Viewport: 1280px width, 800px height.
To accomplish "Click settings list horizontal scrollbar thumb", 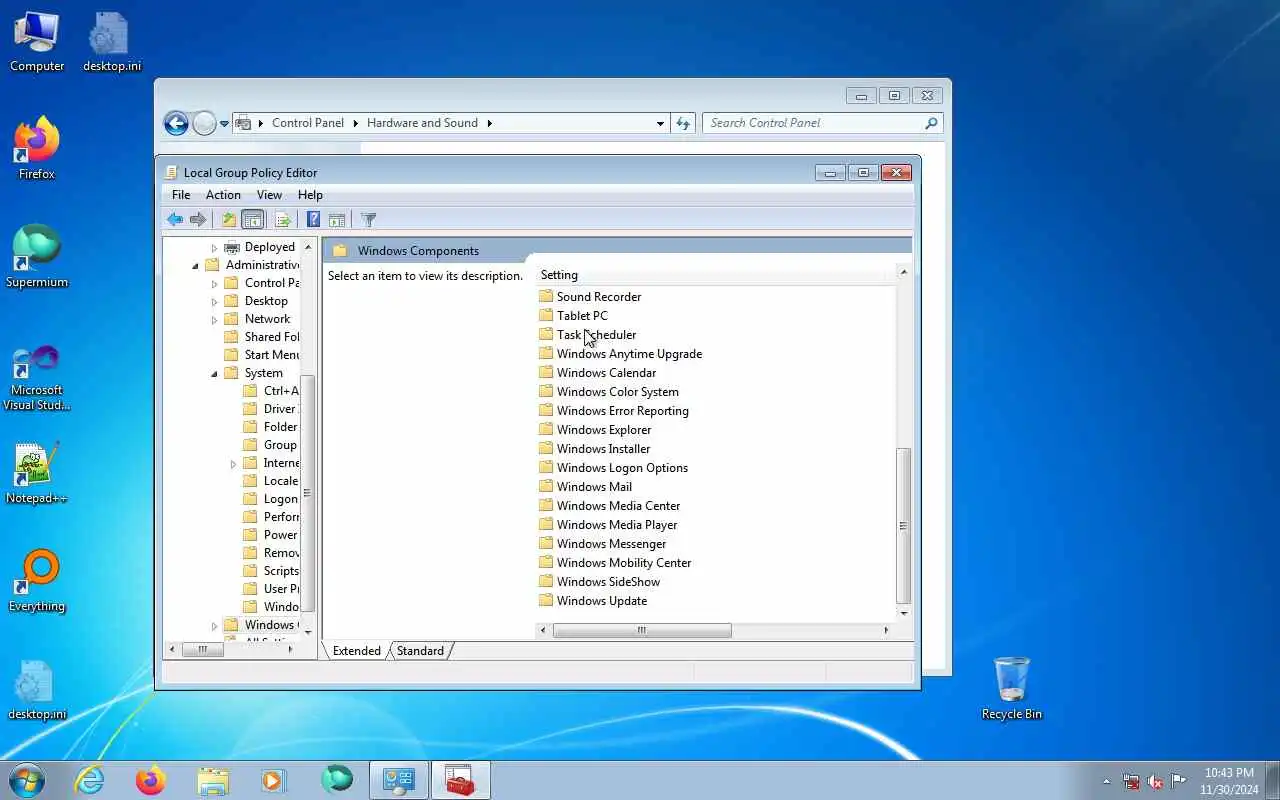I will click(x=642, y=630).
